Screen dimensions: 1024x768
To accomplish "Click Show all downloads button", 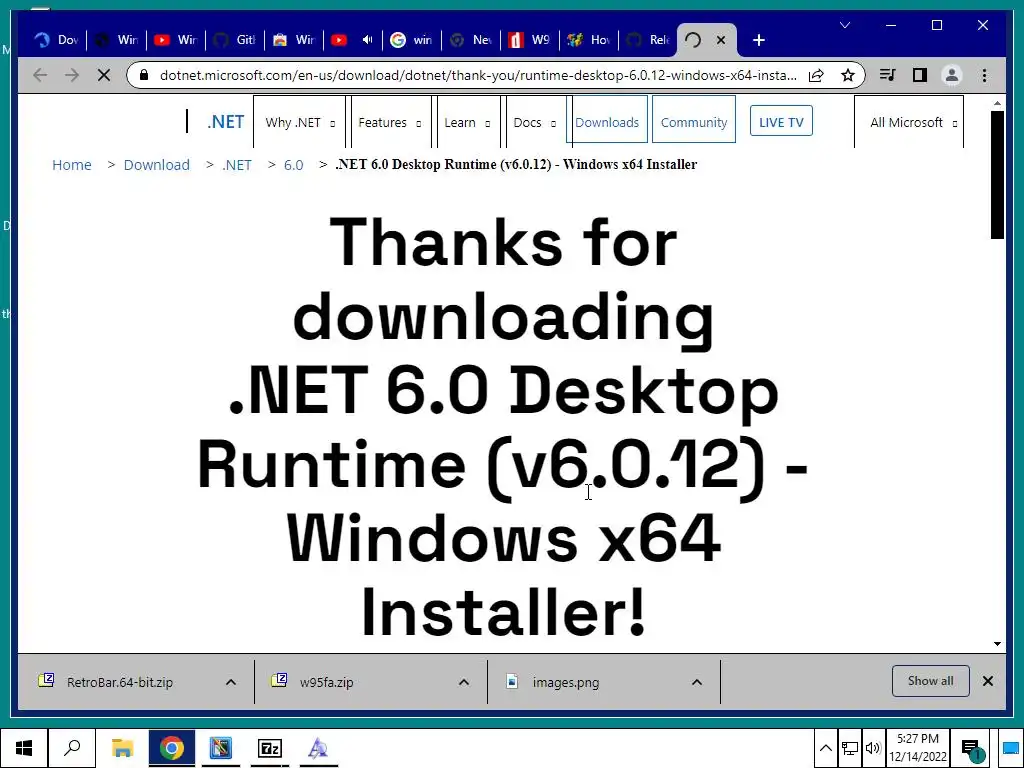I will (x=931, y=681).
